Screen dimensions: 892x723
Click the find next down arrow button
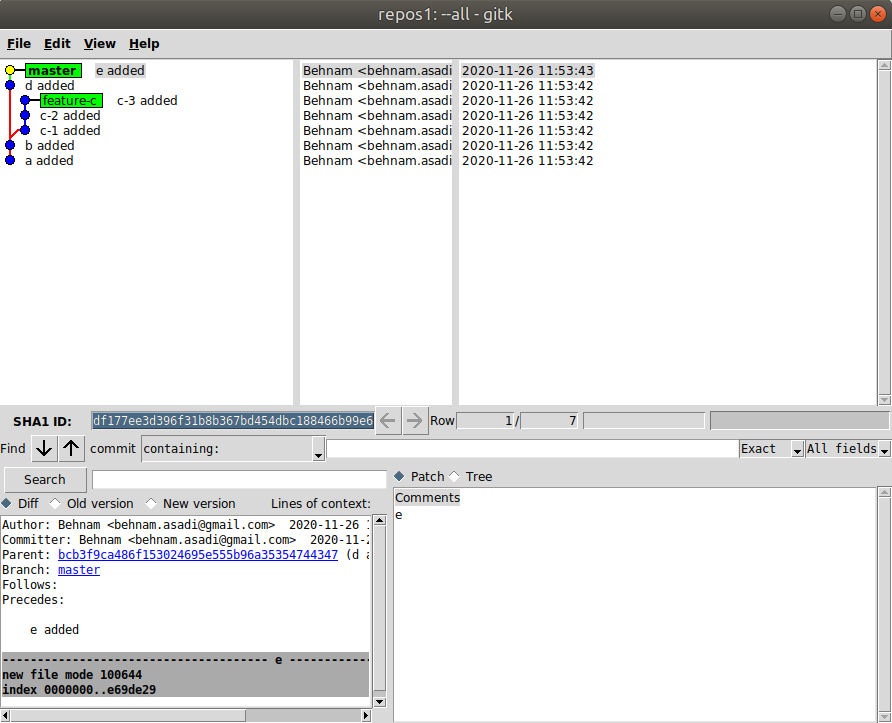pos(44,448)
